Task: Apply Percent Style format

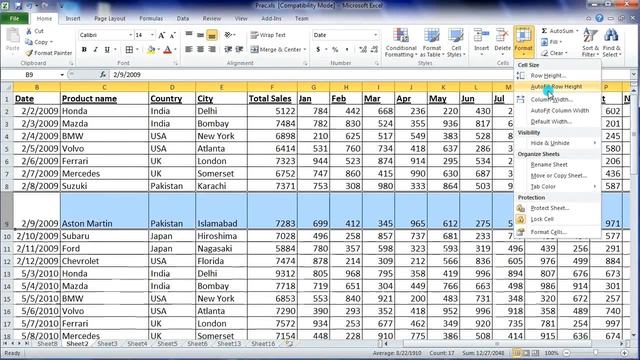Action: 335,49
